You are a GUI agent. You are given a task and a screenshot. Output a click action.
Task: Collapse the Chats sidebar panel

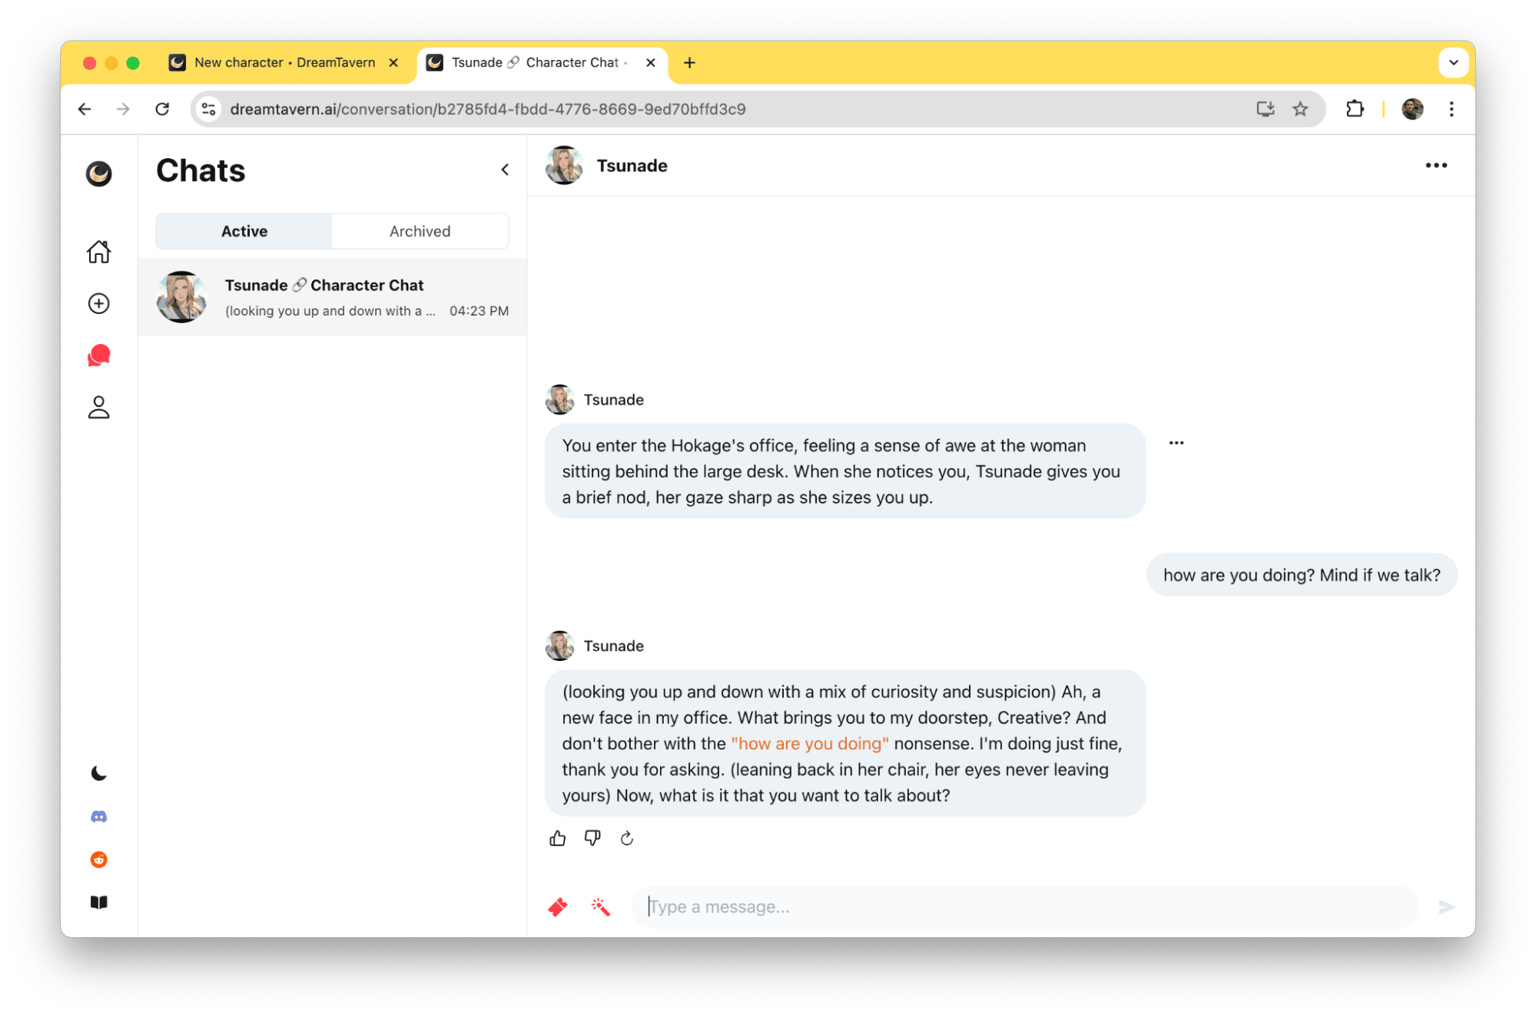pyautogui.click(x=505, y=170)
